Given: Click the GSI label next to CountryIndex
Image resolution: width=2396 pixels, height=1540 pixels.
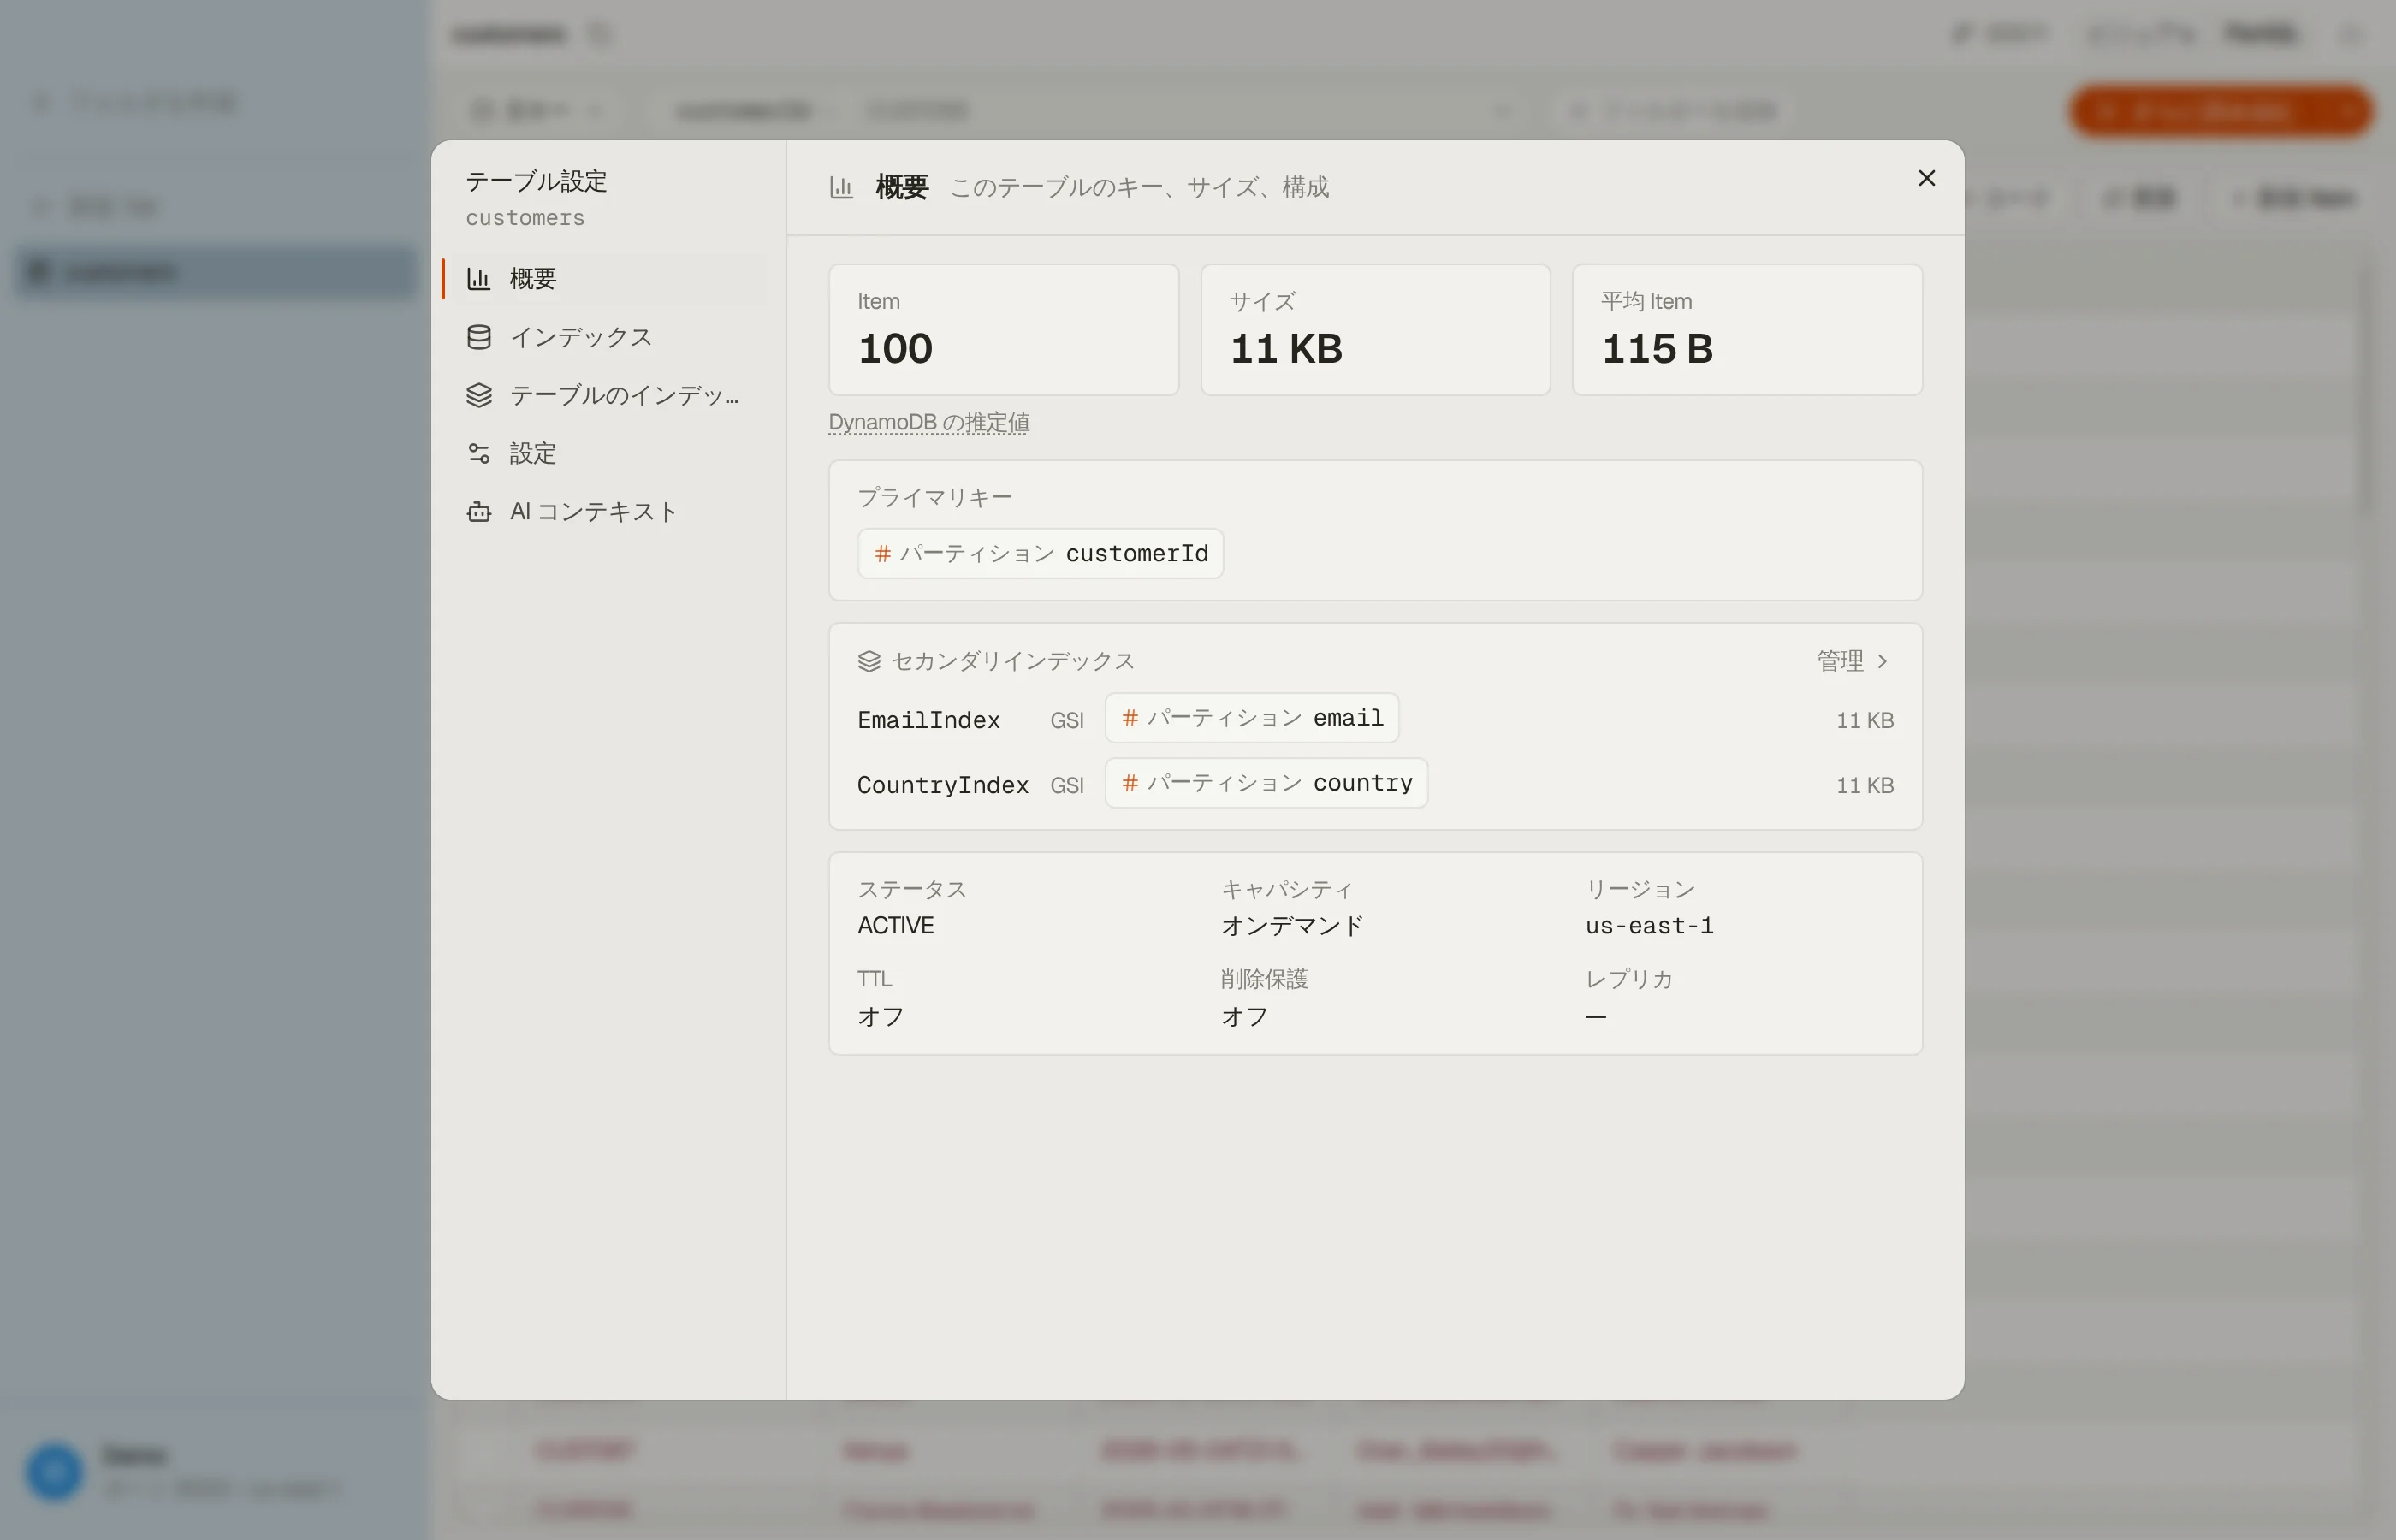Looking at the screenshot, I should [x=1066, y=785].
